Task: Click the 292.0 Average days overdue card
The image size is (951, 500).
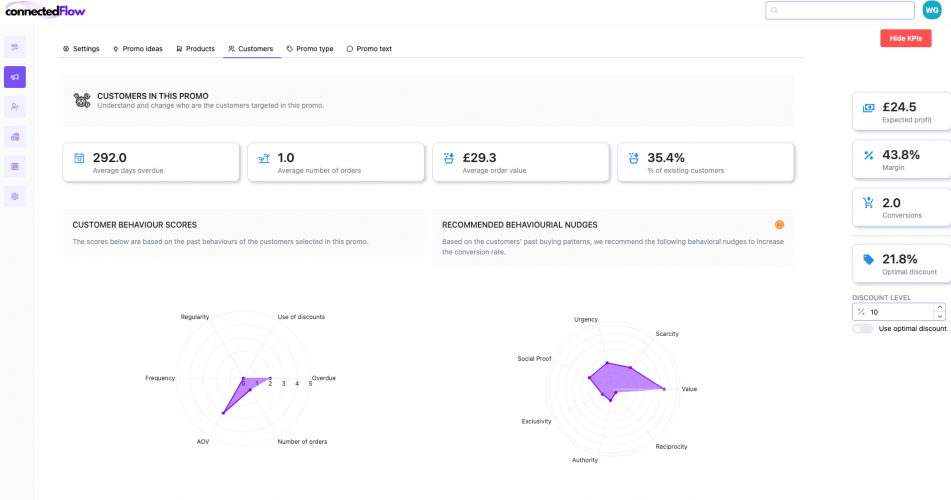Action: point(151,162)
